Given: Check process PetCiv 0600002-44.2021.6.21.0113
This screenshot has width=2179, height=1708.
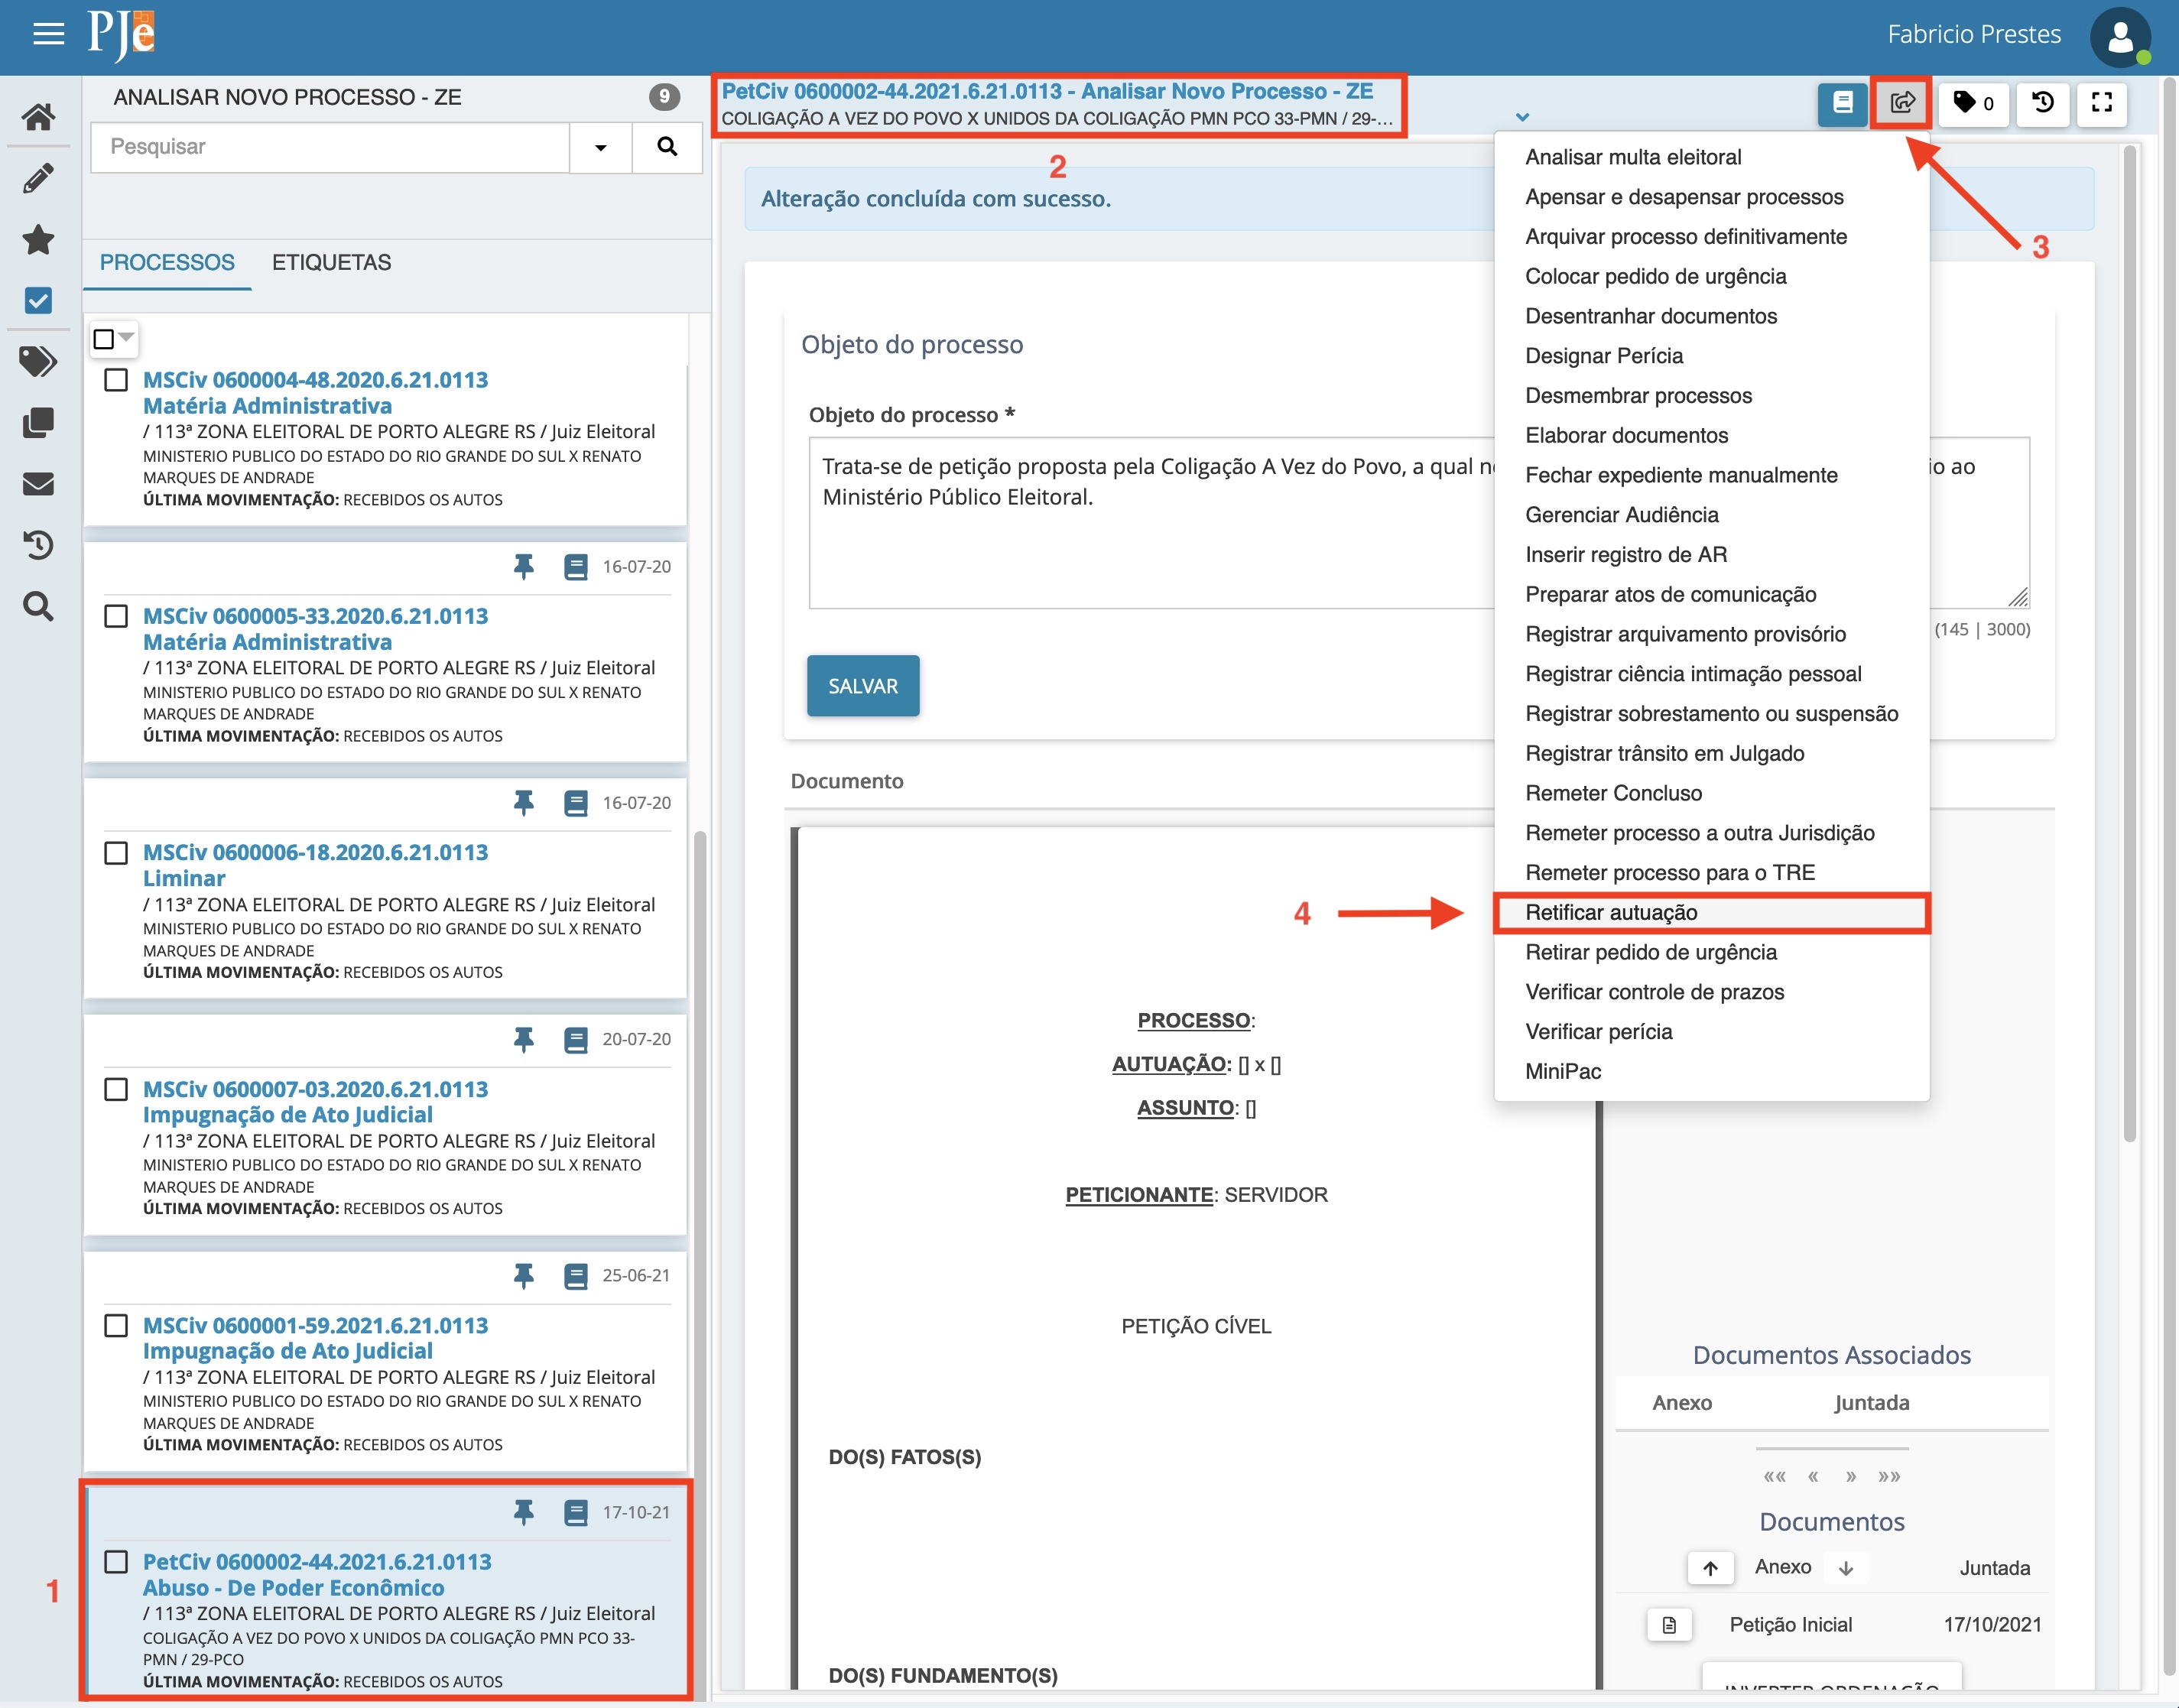Looking at the screenshot, I should (116, 1562).
